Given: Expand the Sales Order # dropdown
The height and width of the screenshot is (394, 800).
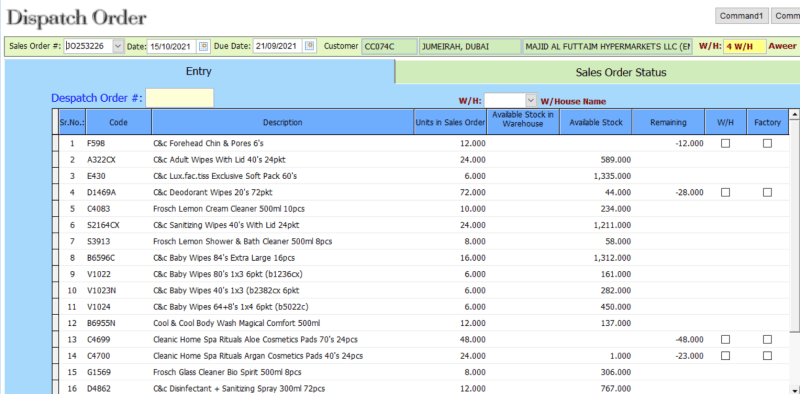Looking at the screenshot, I should (x=118, y=46).
